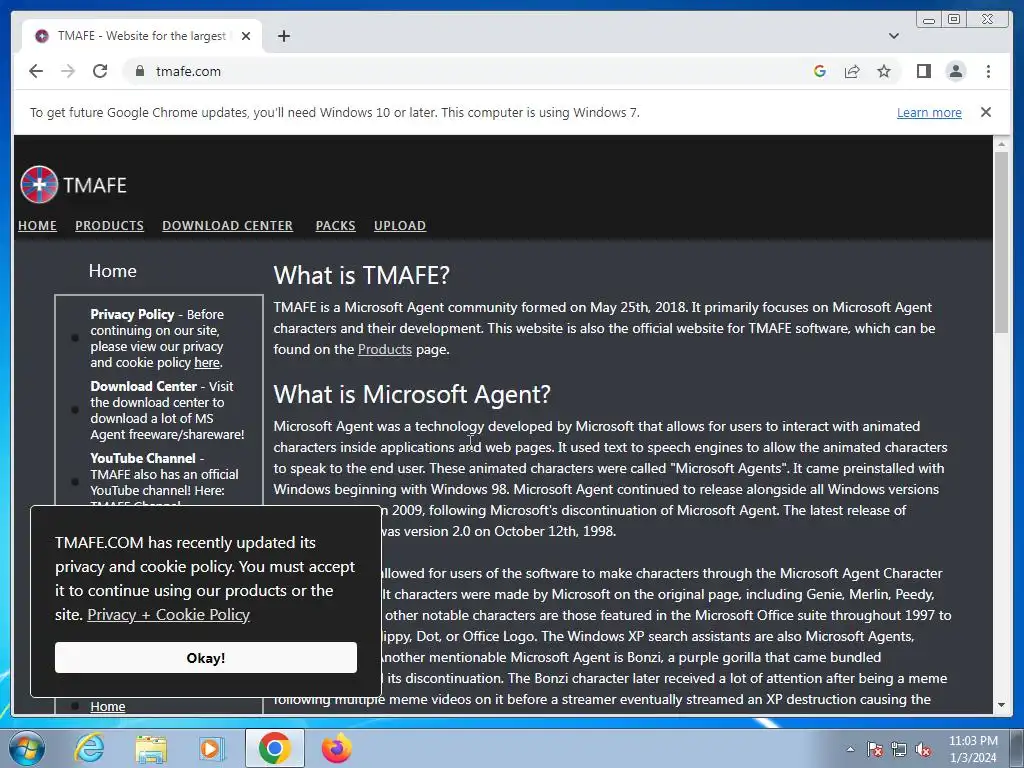Open the DOWNLOAD CENTER menu item
Image resolution: width=1024 pixels, height=768 pixels.
click(x=227, y=225)
